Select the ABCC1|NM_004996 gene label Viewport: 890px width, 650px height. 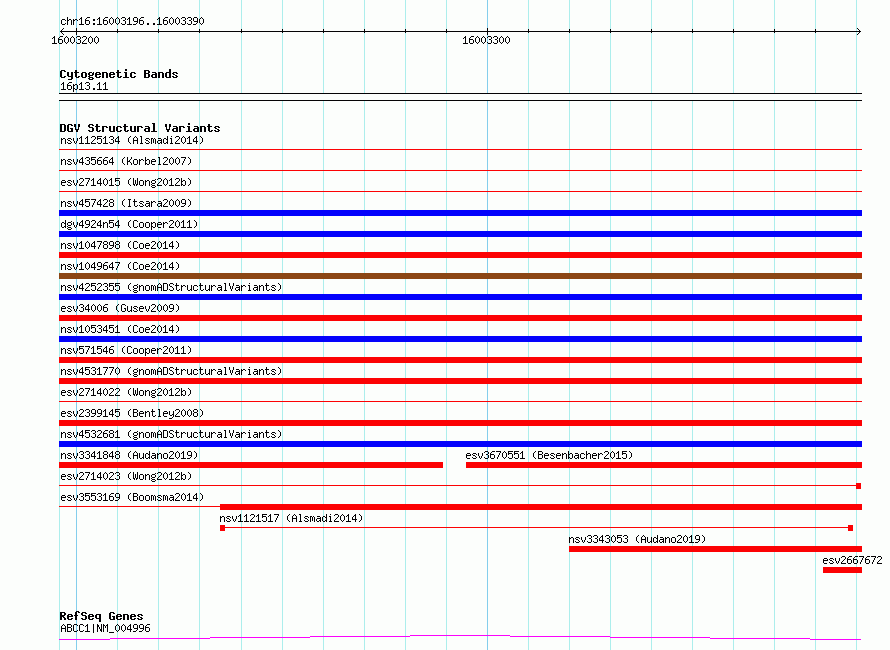pos(105,628)
